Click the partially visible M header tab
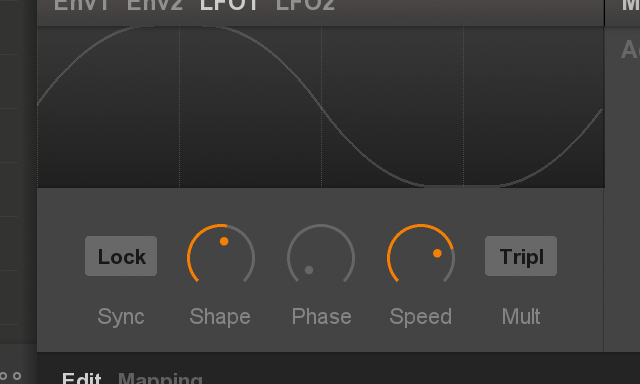Image resolution: width=640 pixels, height=384 pixels. tap(631, 5)
